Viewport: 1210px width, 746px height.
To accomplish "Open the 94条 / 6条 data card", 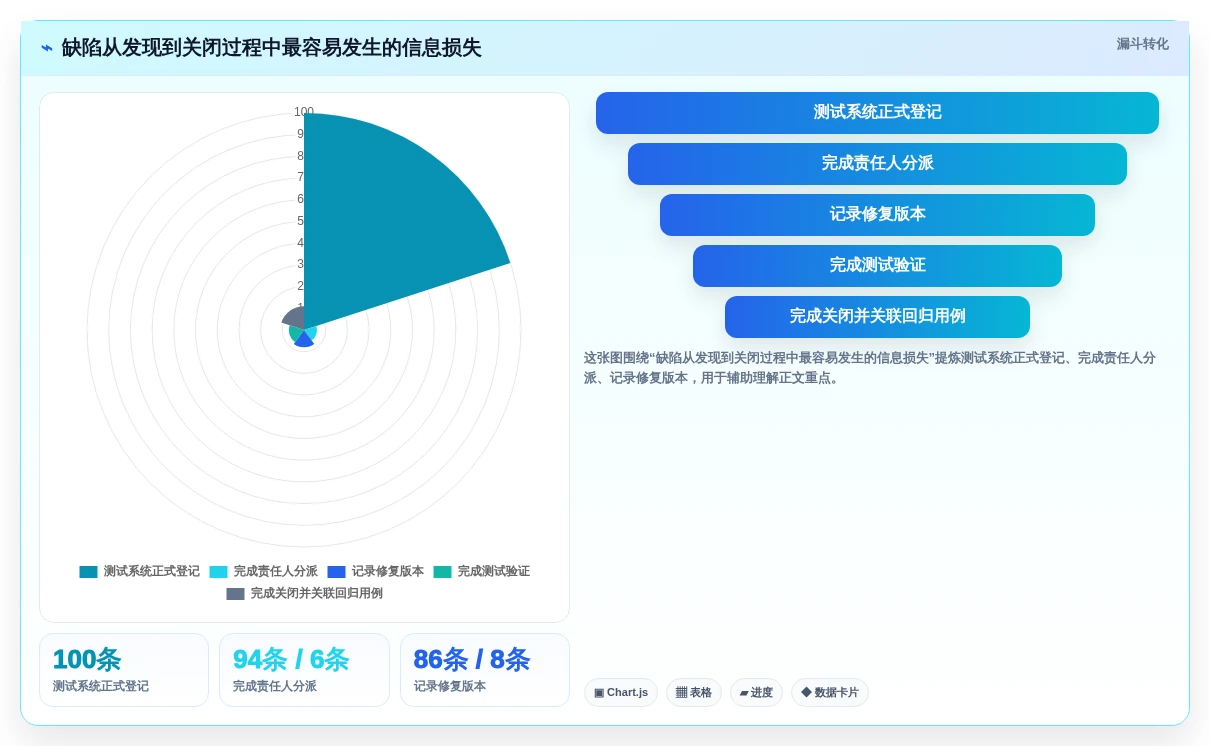I will 304,670.
